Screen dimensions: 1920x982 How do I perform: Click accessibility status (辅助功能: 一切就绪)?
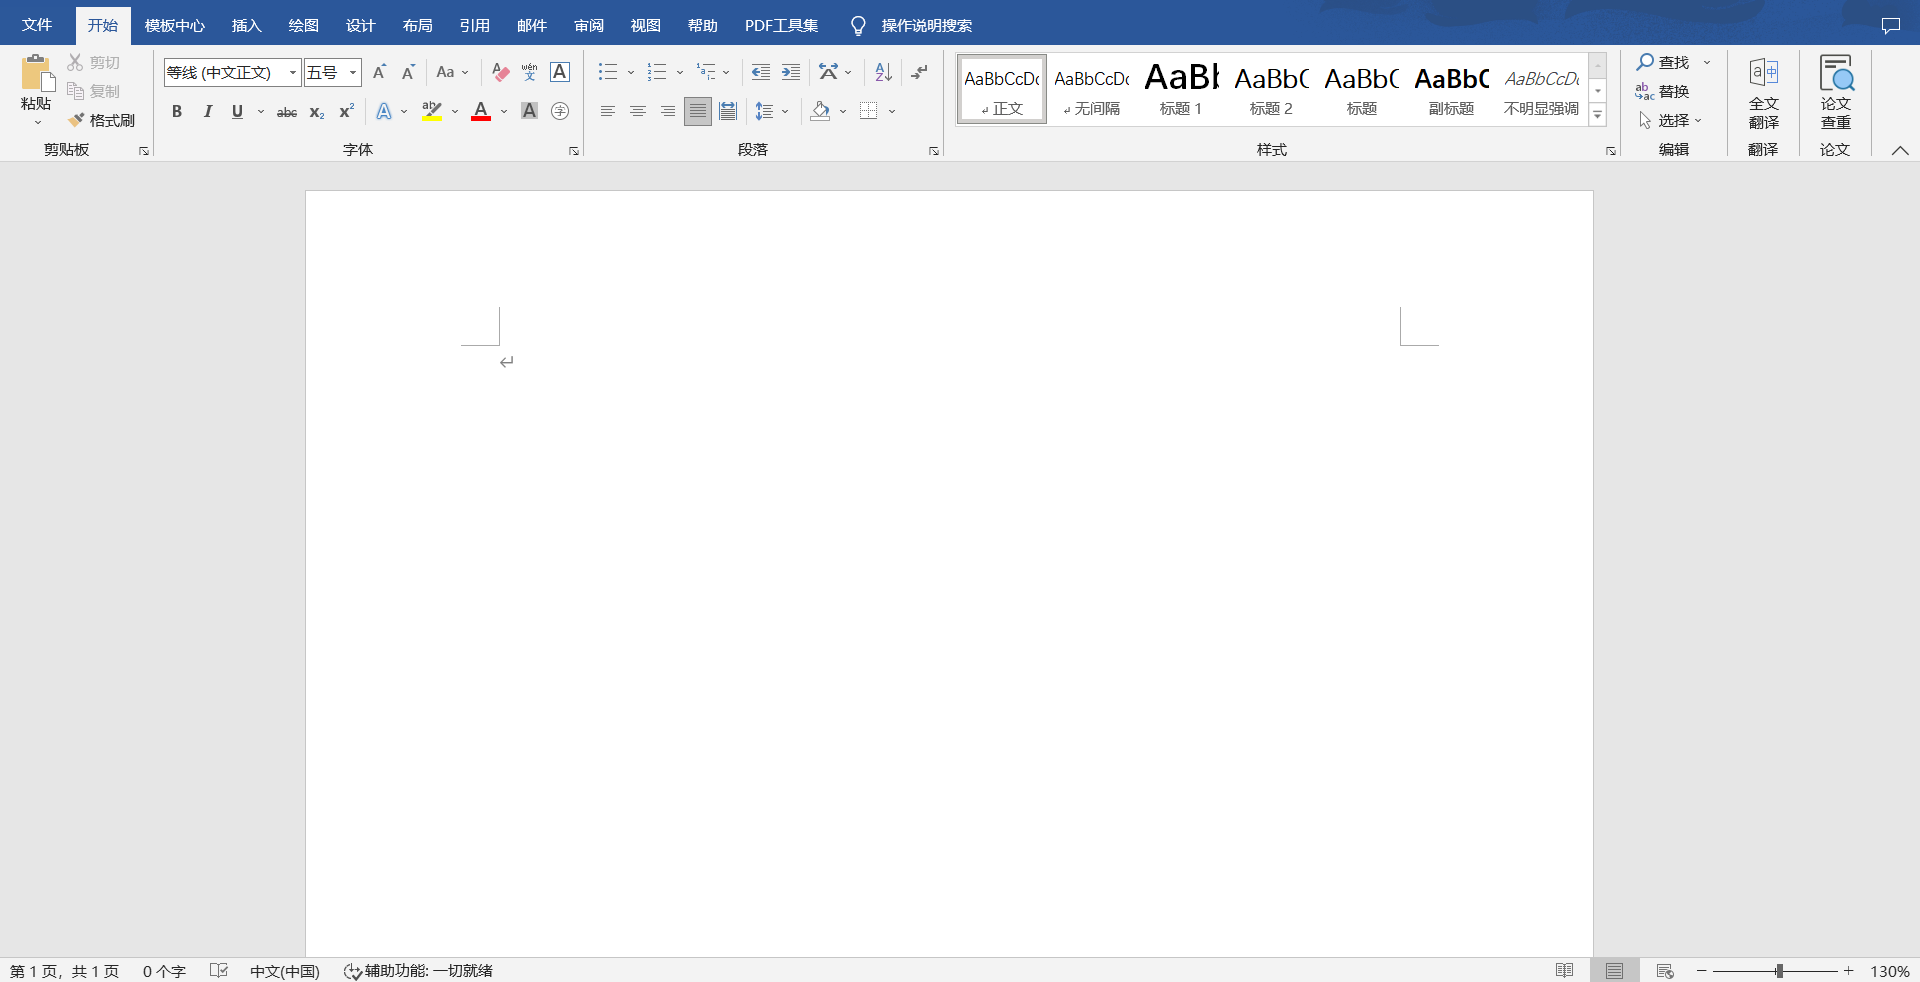click(418, 971)
